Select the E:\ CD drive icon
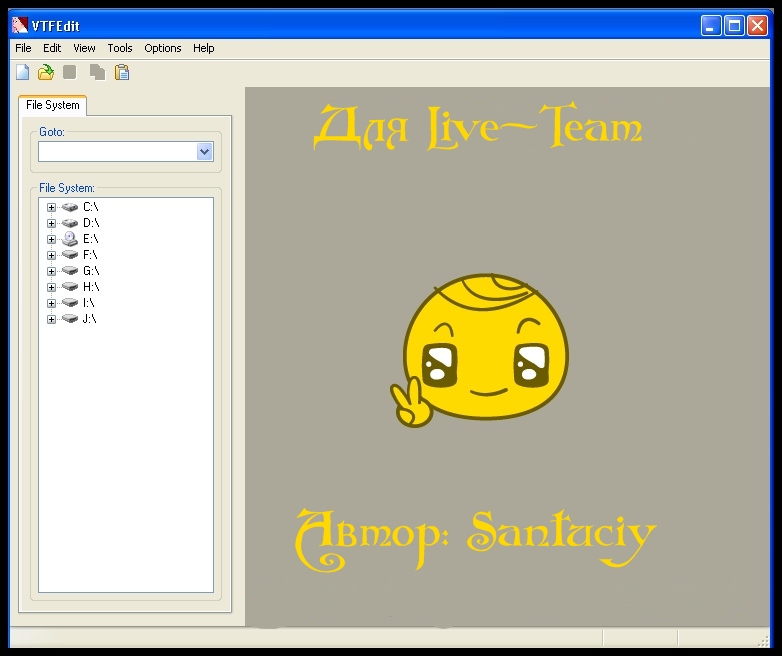The image size is (782, 656). pyautogui.click(x=69, y=239)
